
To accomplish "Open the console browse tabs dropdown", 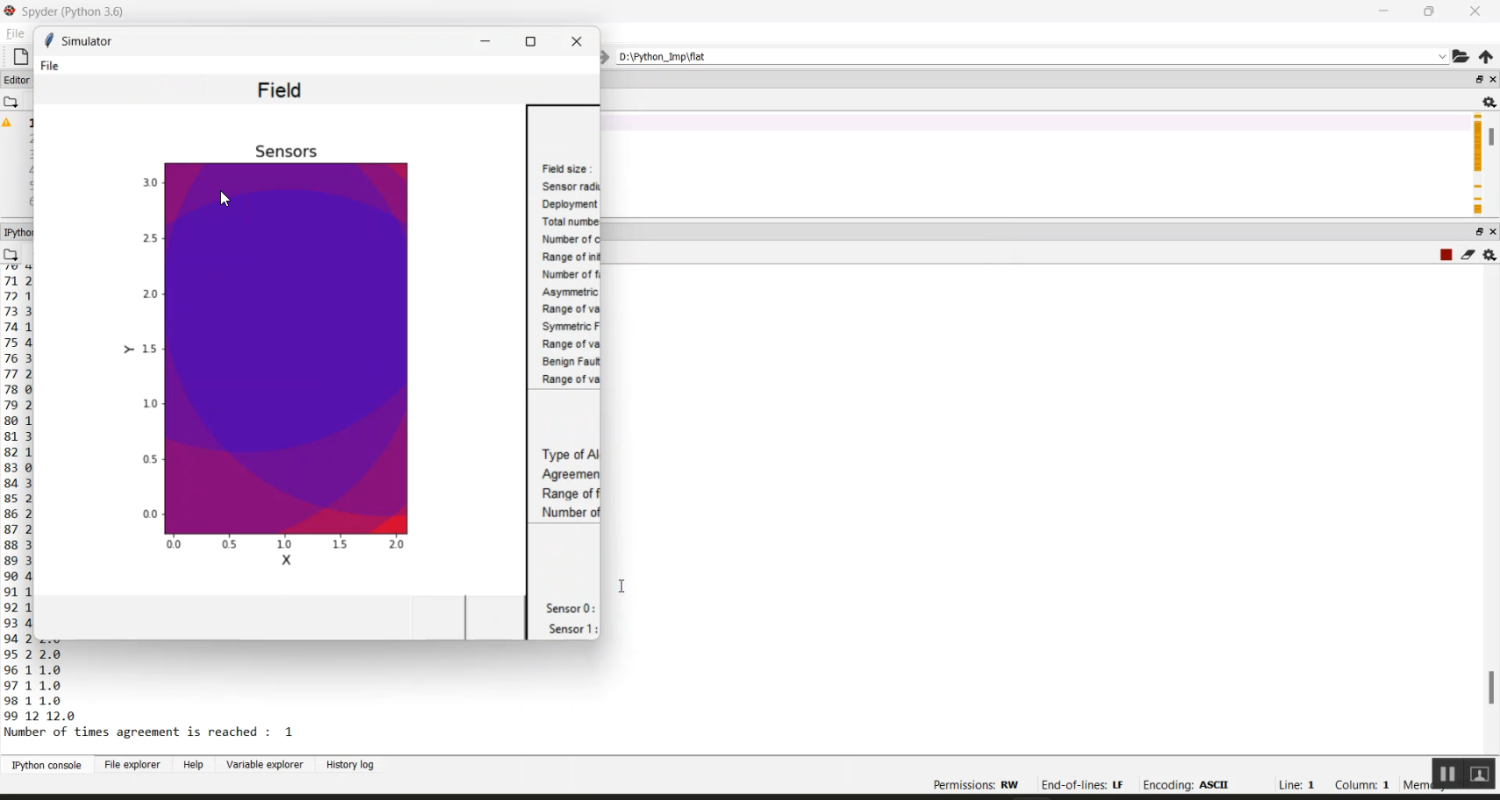I will (x=11, y=255).
